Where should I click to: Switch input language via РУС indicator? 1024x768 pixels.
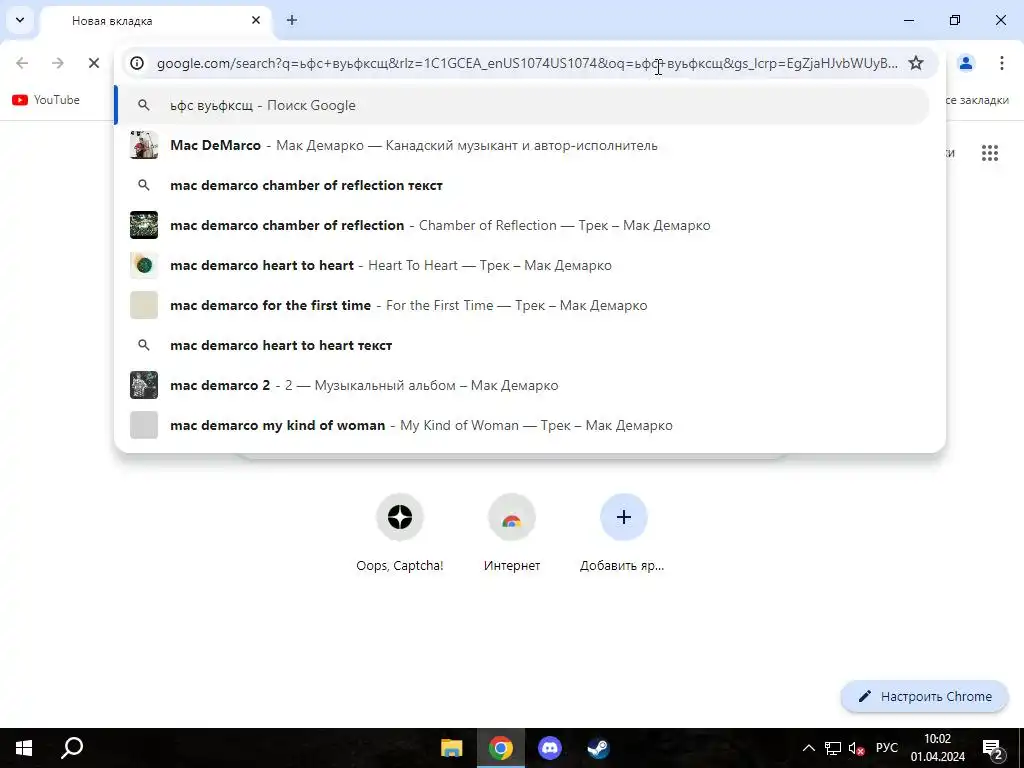click(887, 748)
